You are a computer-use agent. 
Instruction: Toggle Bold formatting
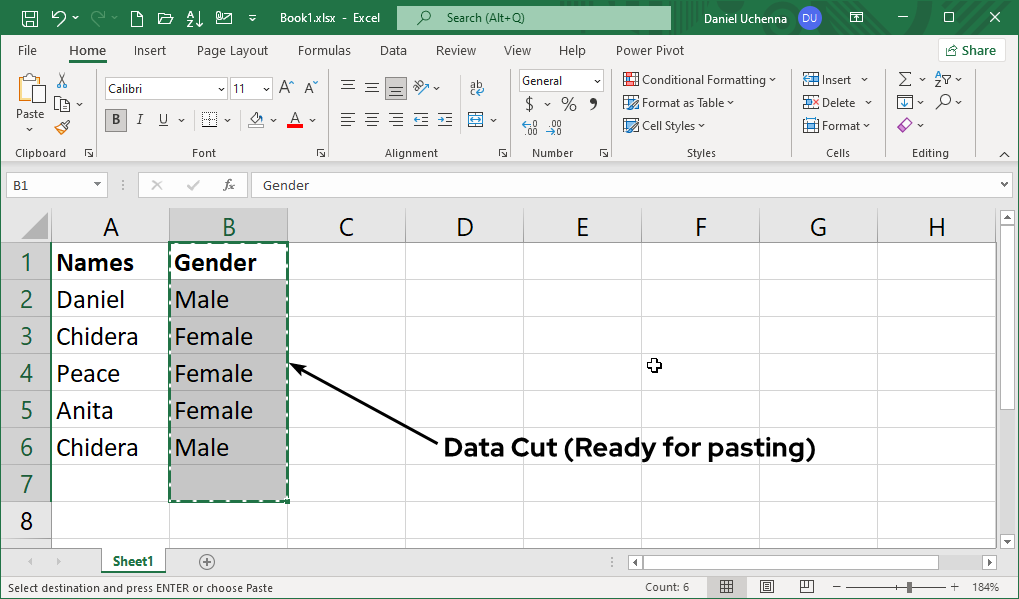[x=117, y=121]
